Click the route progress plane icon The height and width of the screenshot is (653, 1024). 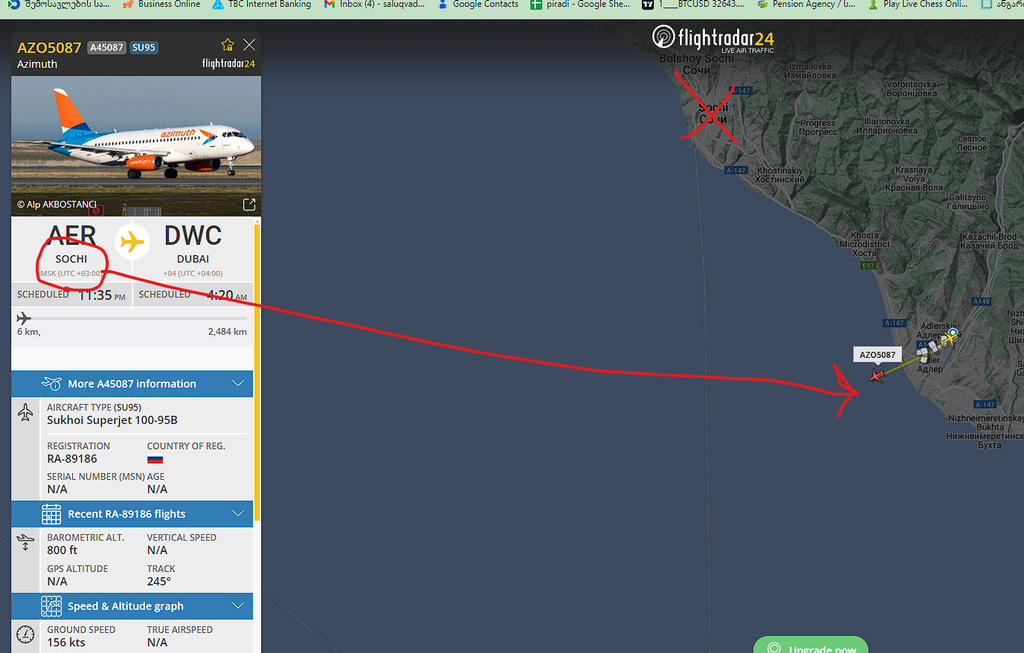pyautogui.click(x=24, y=318)
